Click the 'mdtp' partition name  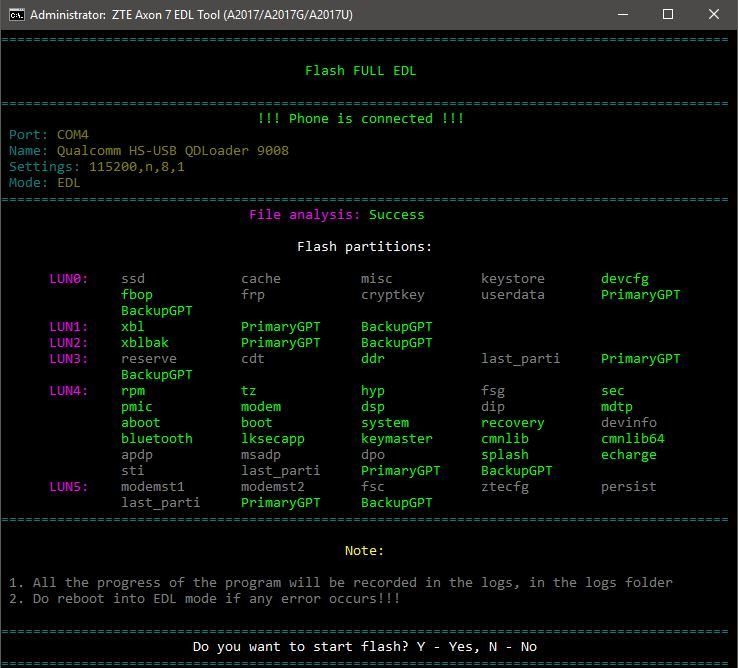coord(617,407)
